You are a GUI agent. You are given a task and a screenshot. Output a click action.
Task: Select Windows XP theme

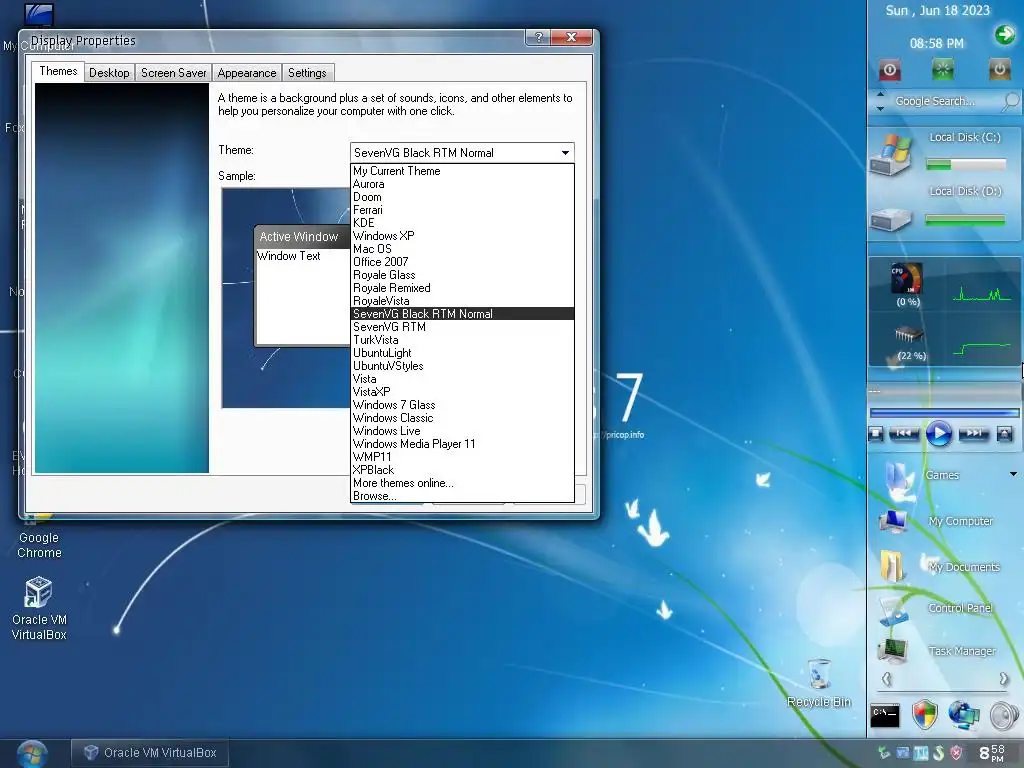tap(463, 236)
